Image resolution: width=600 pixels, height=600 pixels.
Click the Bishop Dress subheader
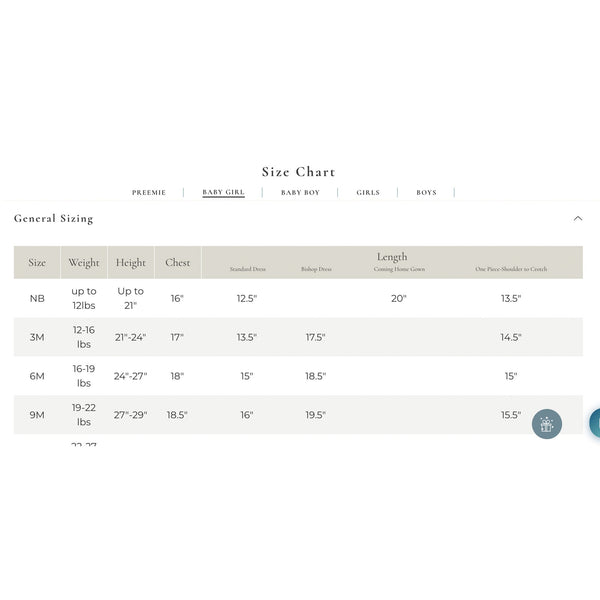click(316, 270)
